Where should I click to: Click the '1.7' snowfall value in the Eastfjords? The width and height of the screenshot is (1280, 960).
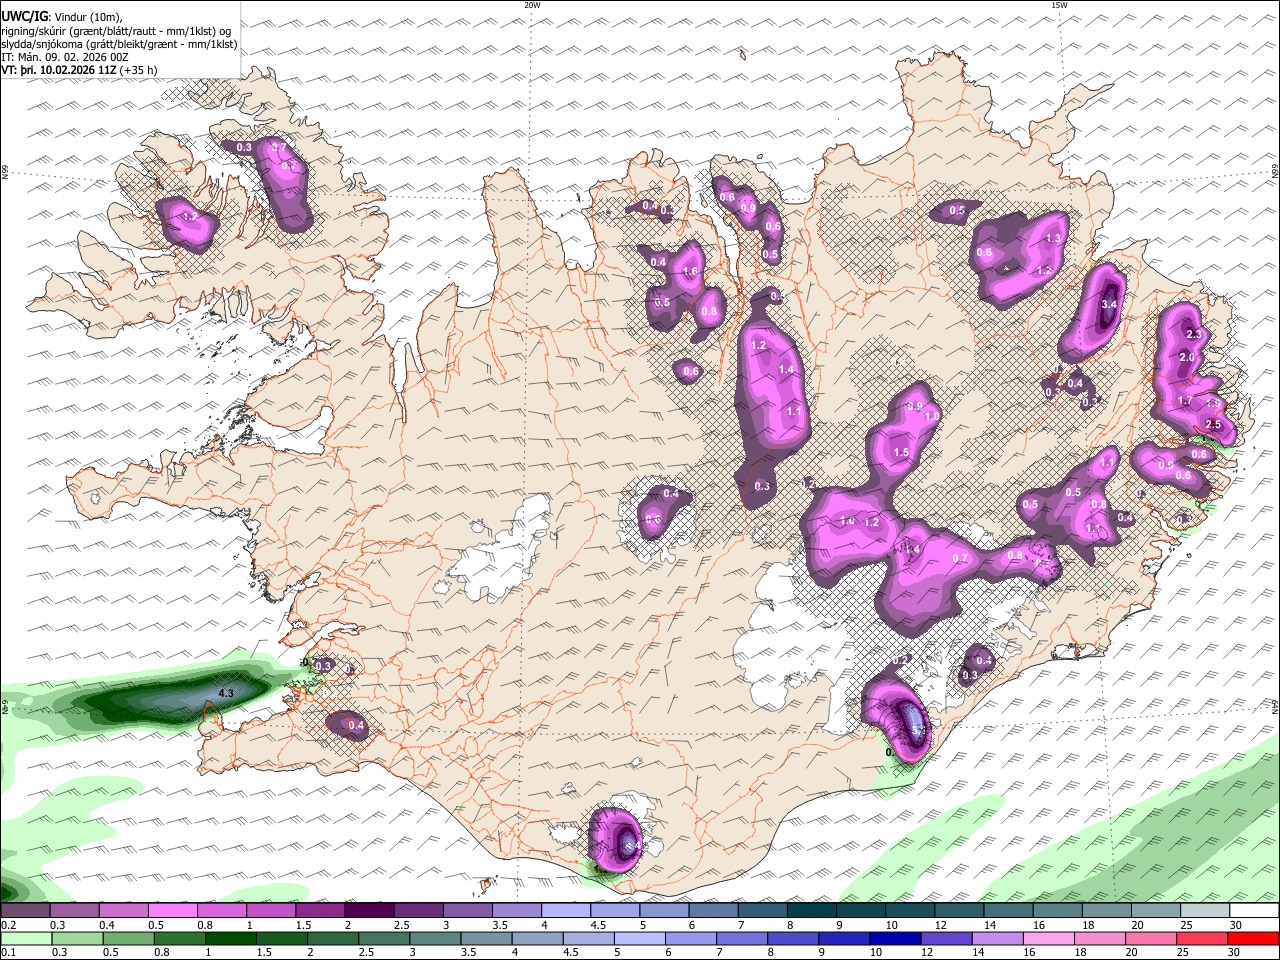tap(1185, 400)
